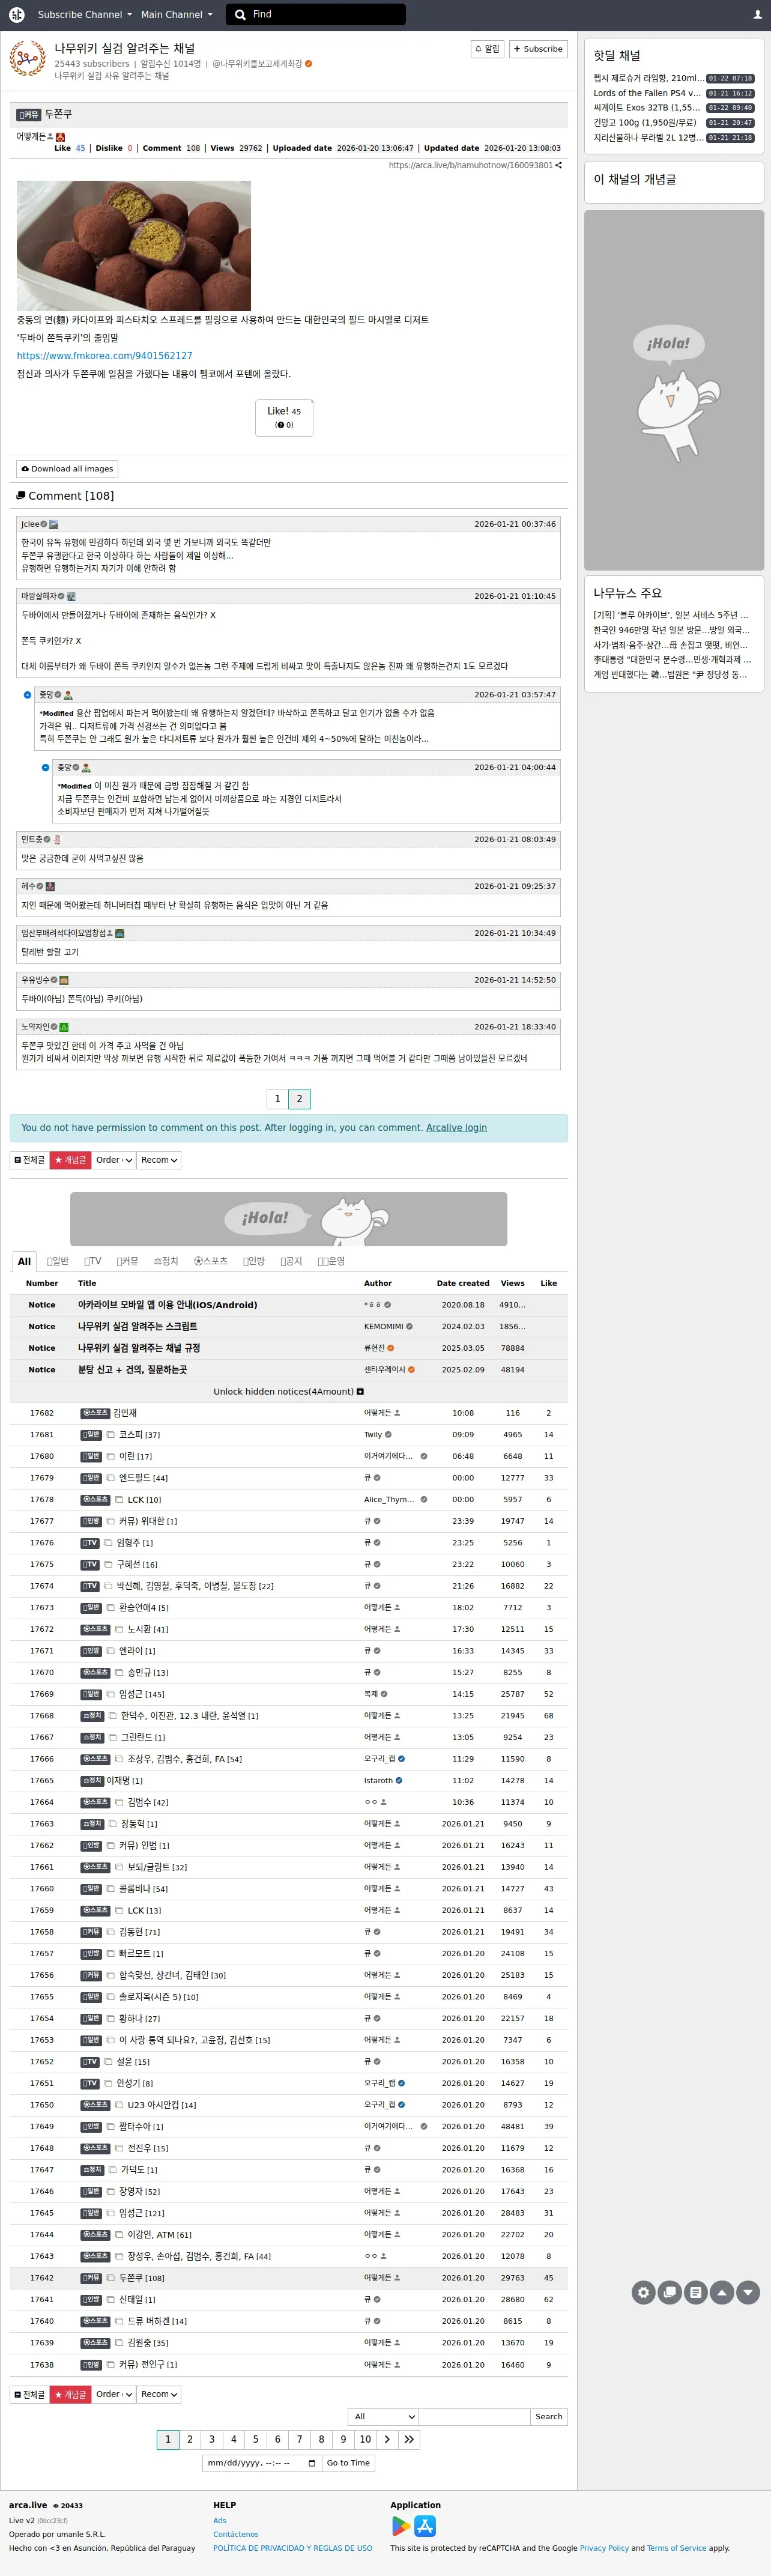Click the Search button below list

548,2416
